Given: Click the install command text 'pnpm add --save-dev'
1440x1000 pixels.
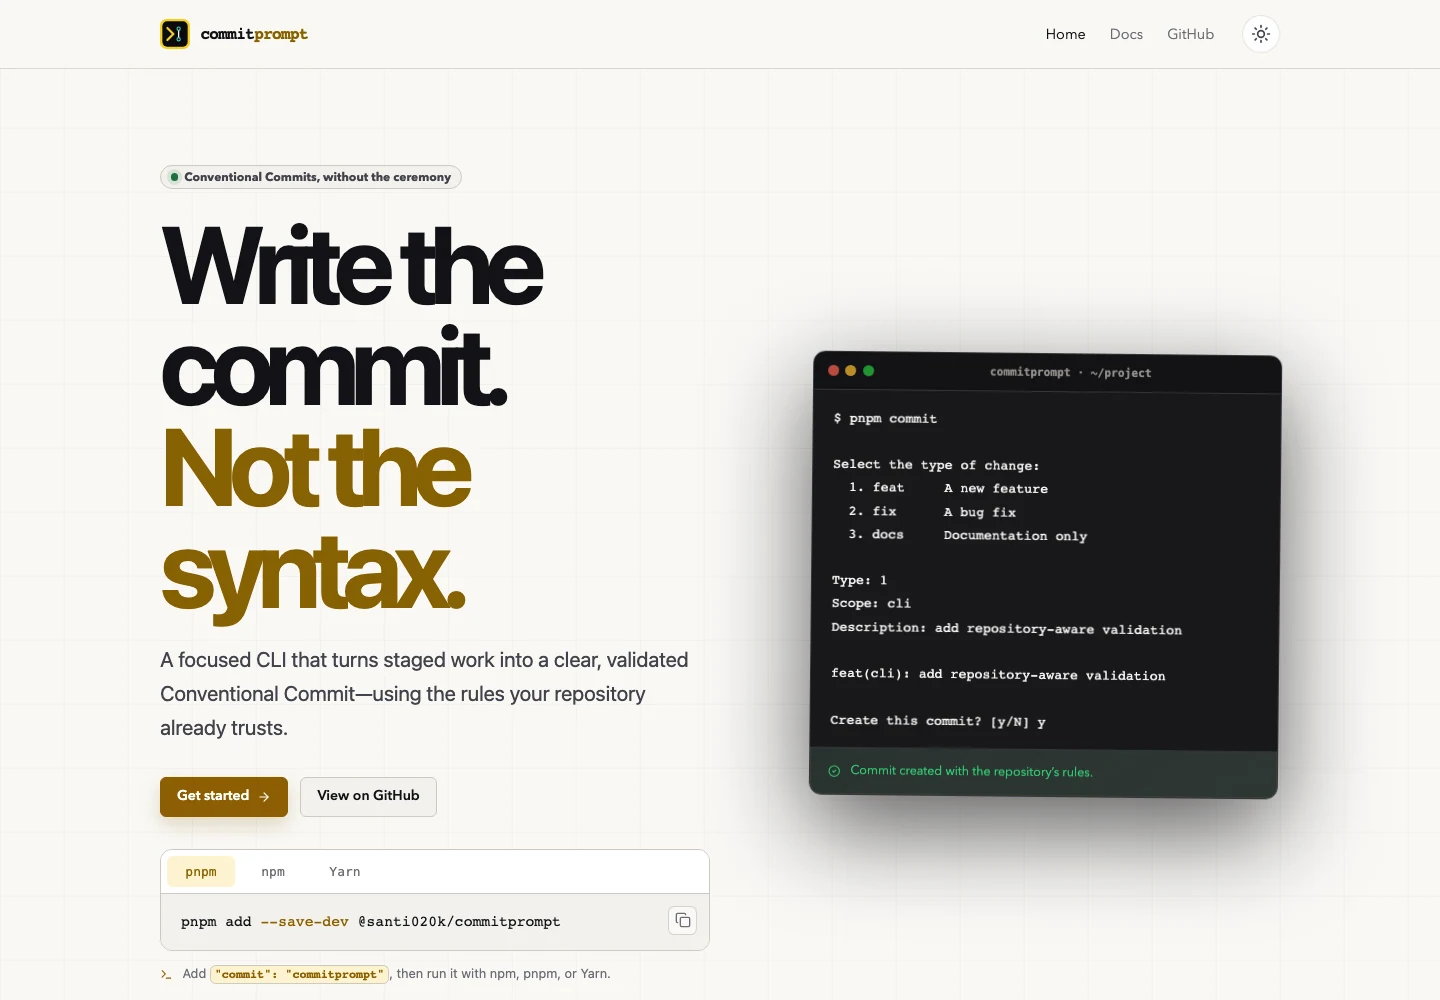Looking at the screenshot, I should click(x=265, y=922).
